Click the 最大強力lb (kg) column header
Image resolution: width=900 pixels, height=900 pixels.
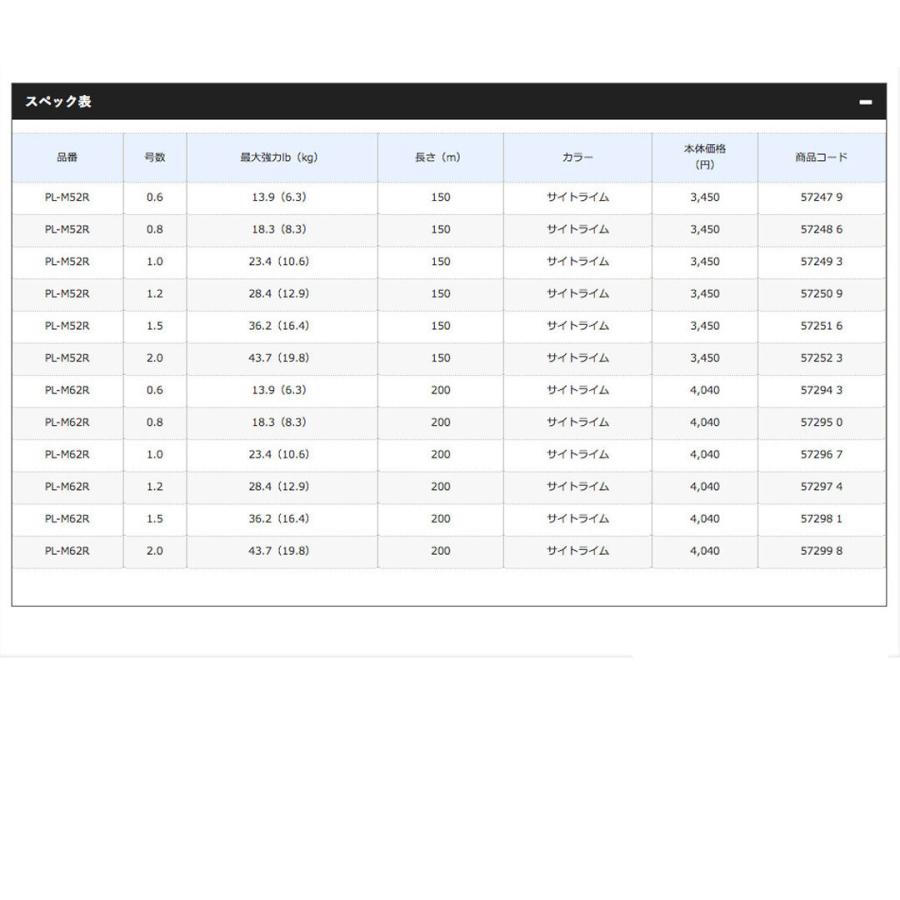click(281, 158)
